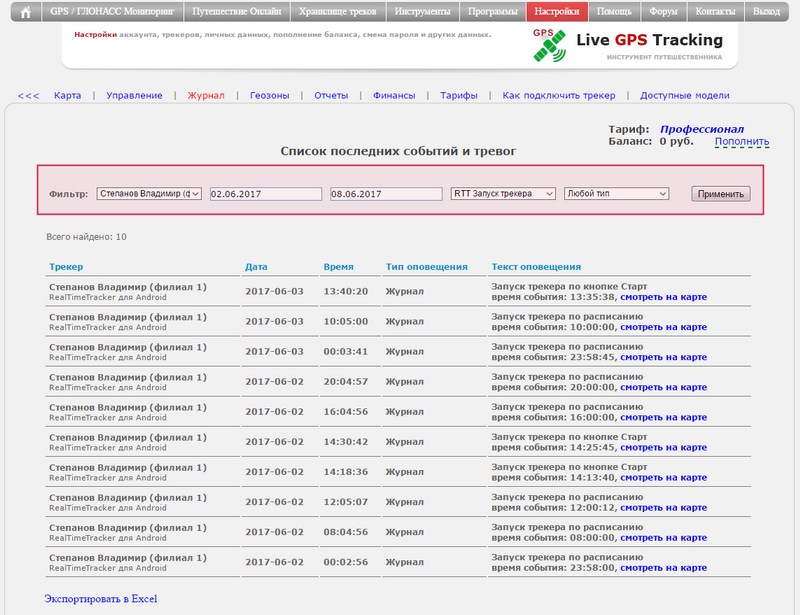800x615 pixels.
Task: Sort the table by Дата column header
Action: point(256,267)
